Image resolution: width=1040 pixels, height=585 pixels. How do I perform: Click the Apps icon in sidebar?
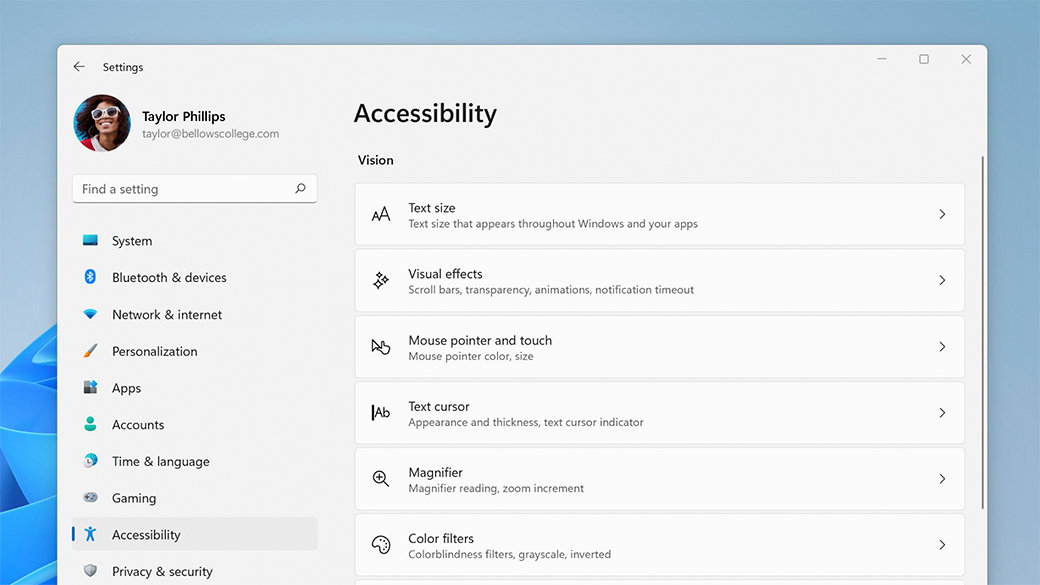(x=90, y=387)
